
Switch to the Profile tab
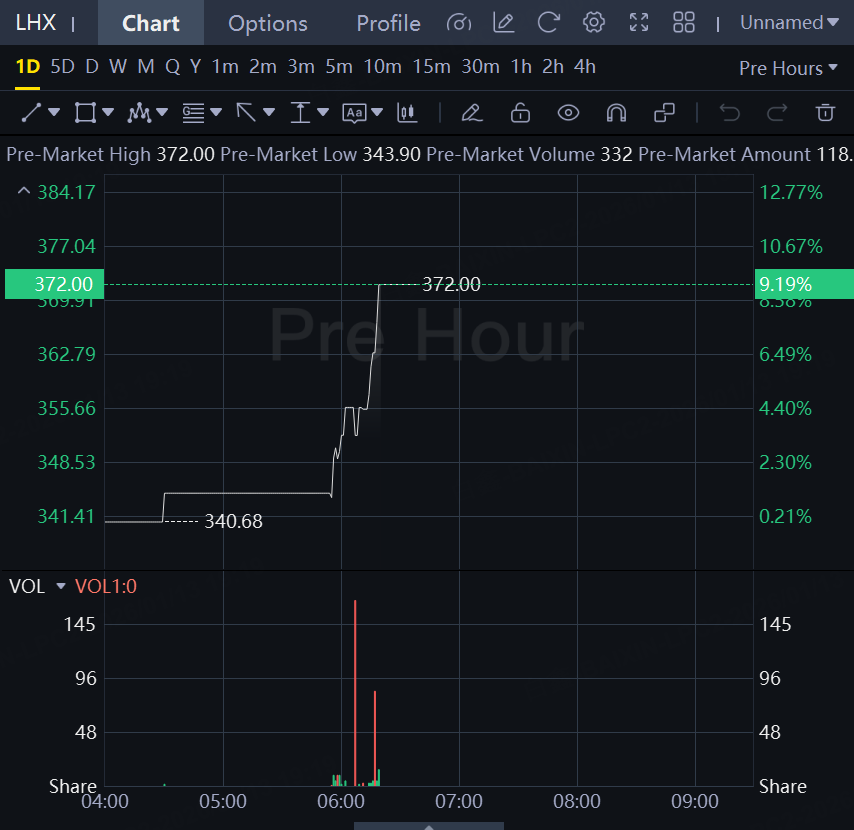[x=388, y=23]
